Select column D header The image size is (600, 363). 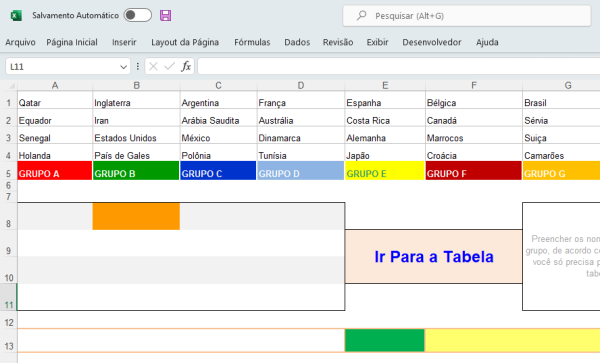pyautogui.click(x=301, y=85)
